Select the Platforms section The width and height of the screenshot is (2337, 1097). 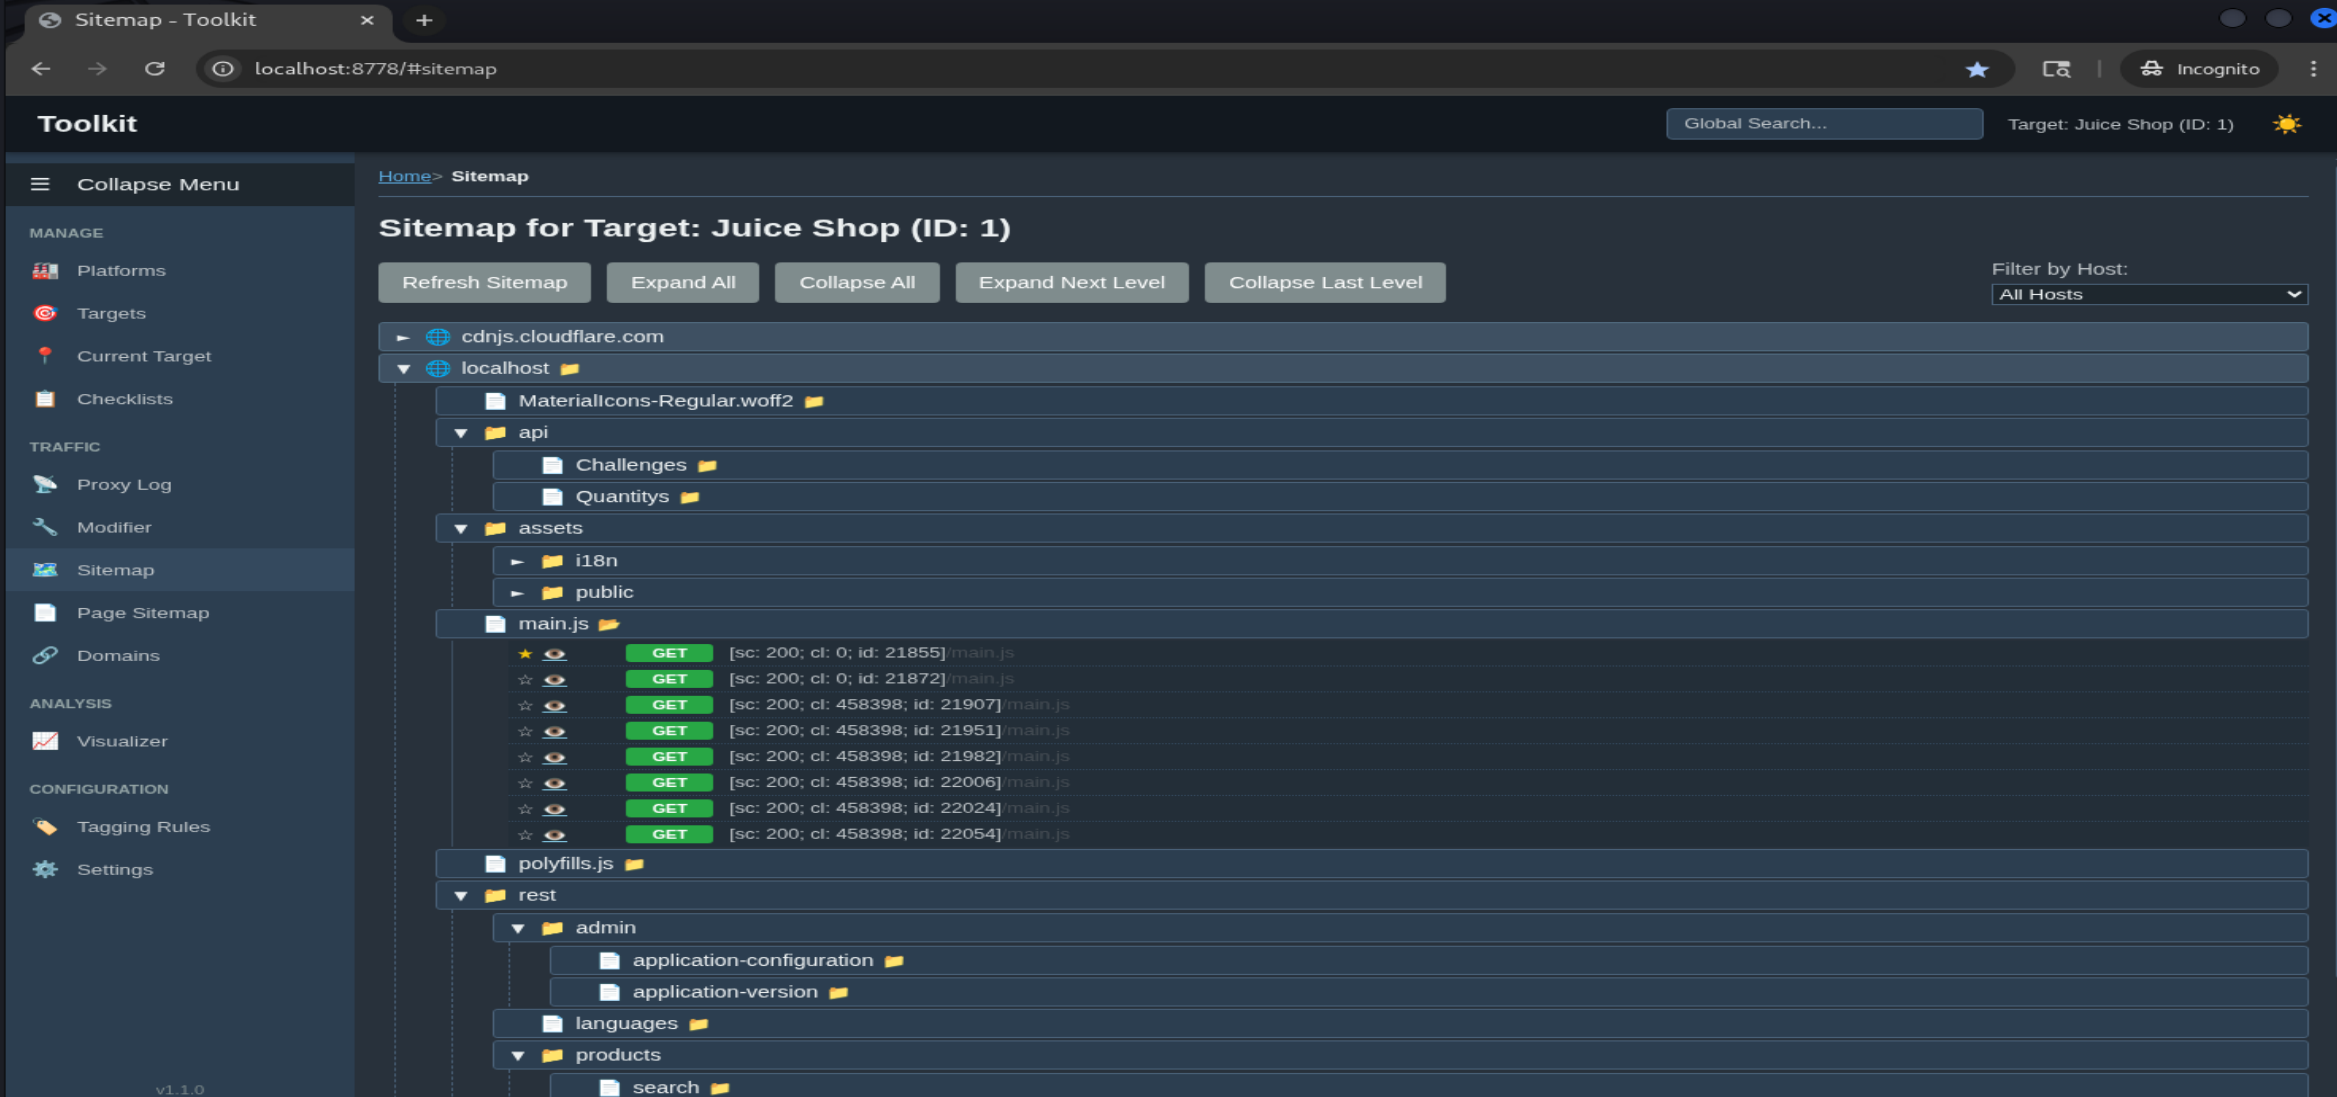point(122,270)
